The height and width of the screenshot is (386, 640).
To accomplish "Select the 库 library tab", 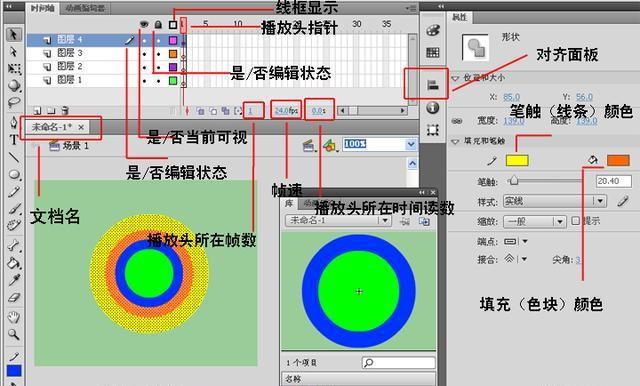I will click(289, 203).
